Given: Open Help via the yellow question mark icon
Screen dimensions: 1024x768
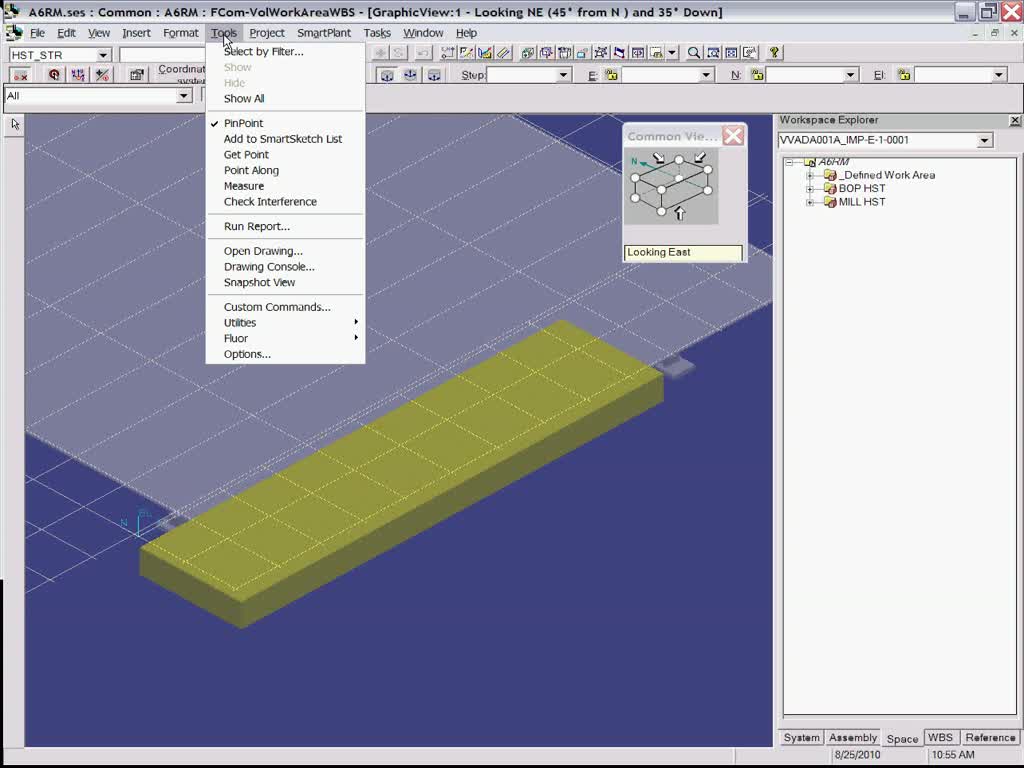Looking at the screenshot, I should (774, 53).
